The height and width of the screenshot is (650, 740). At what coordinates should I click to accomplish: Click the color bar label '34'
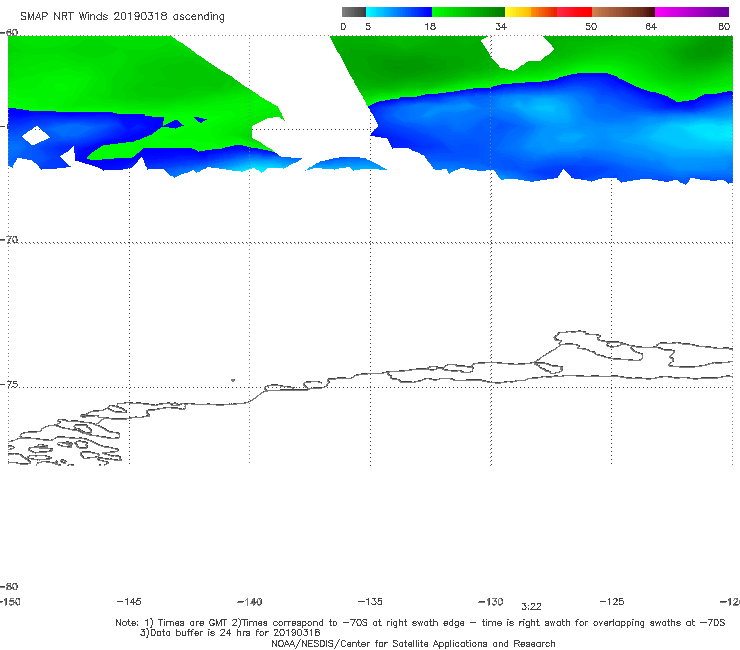pyautogui.click(x=501, y=26)
